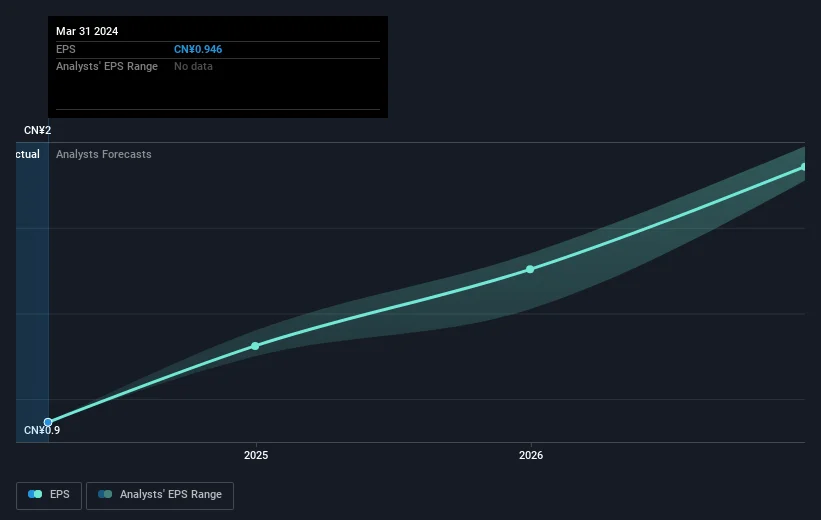
Task: Select the Mar 2024 EPS data point
Action: point(48,422)
